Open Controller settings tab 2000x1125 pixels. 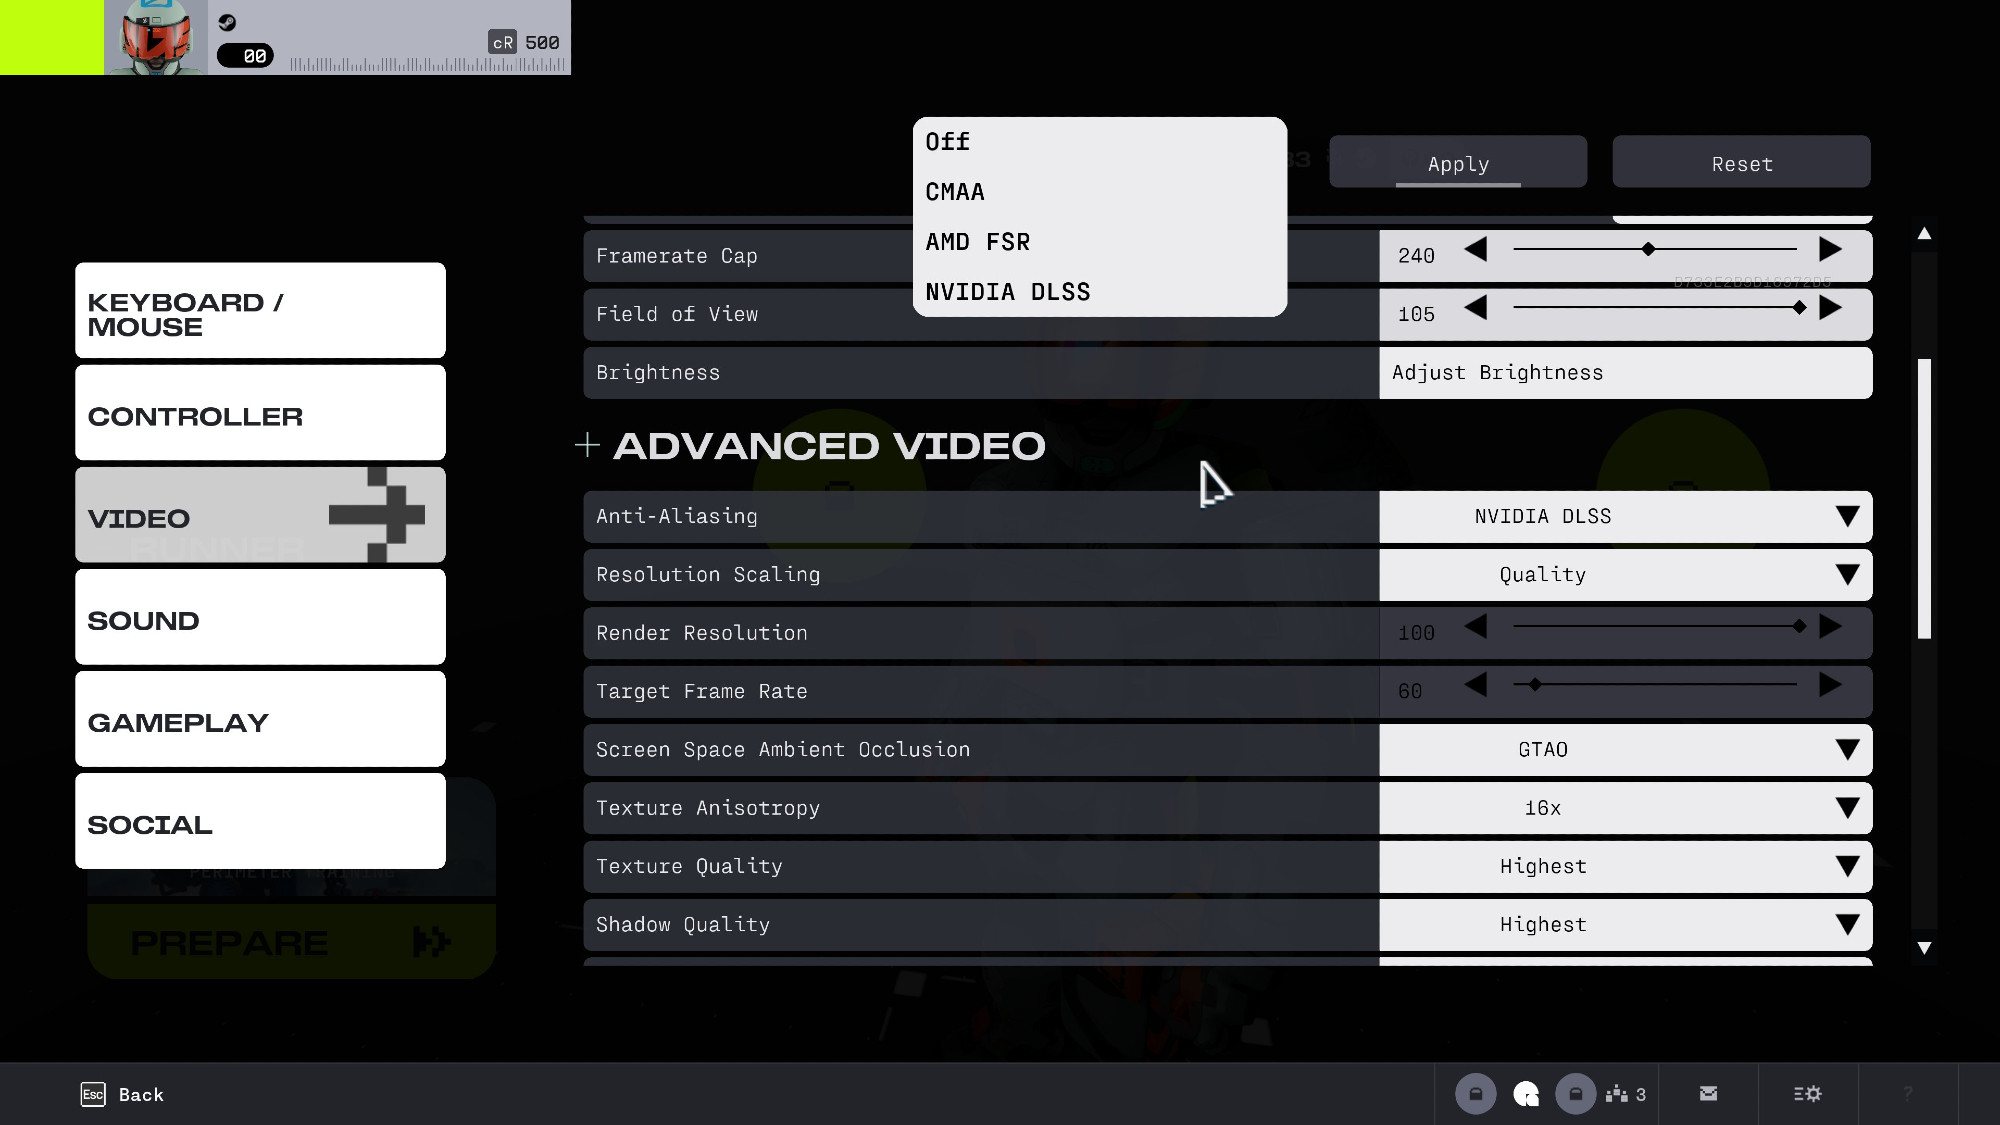[x=260, y=412]
